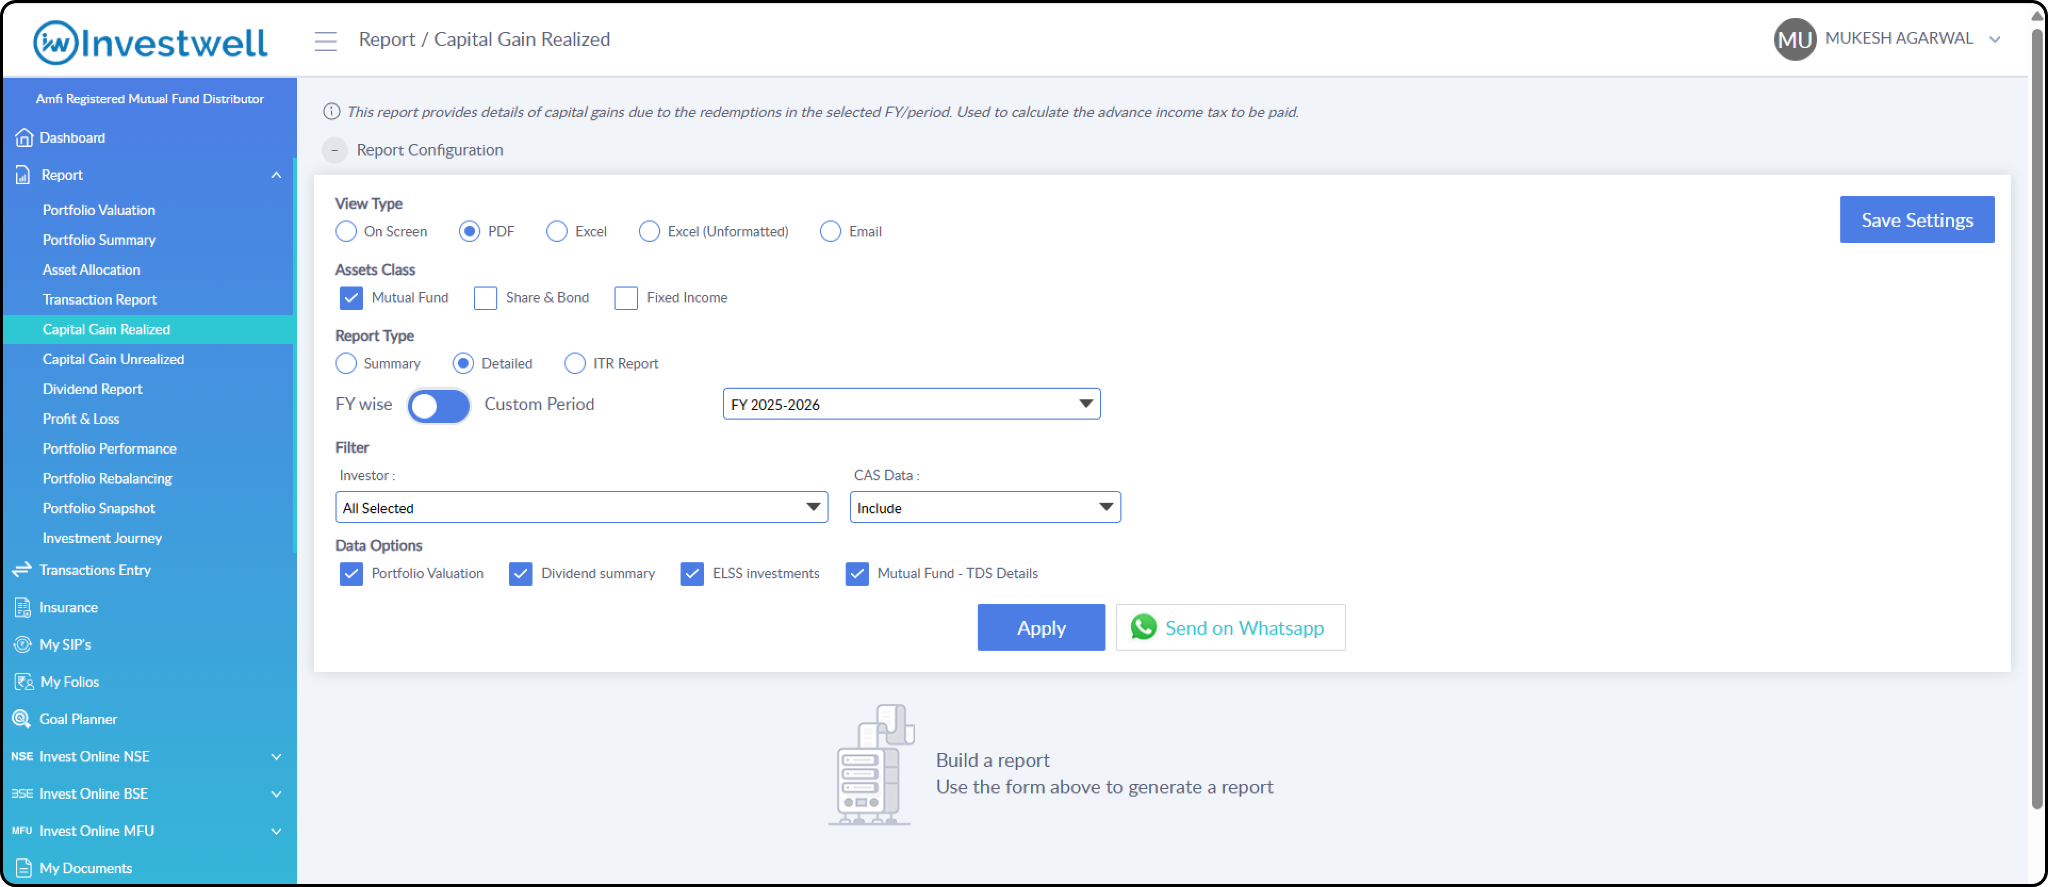Click the Save Settings button
2048x887 pixels.
1917,220
